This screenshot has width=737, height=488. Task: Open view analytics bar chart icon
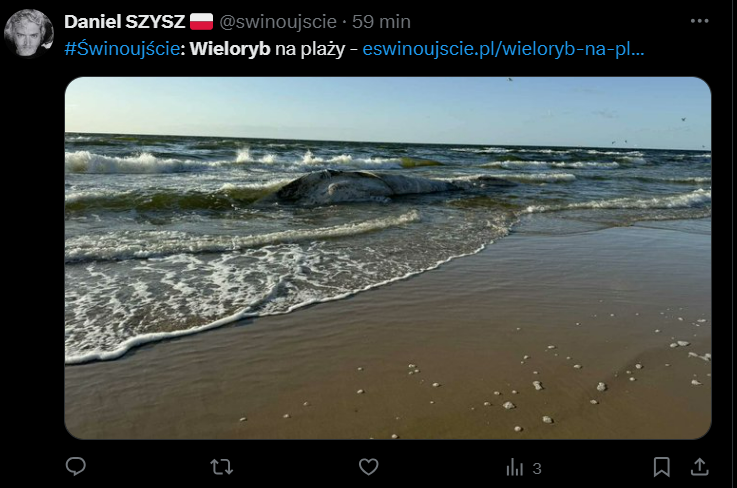coord(515,467)
